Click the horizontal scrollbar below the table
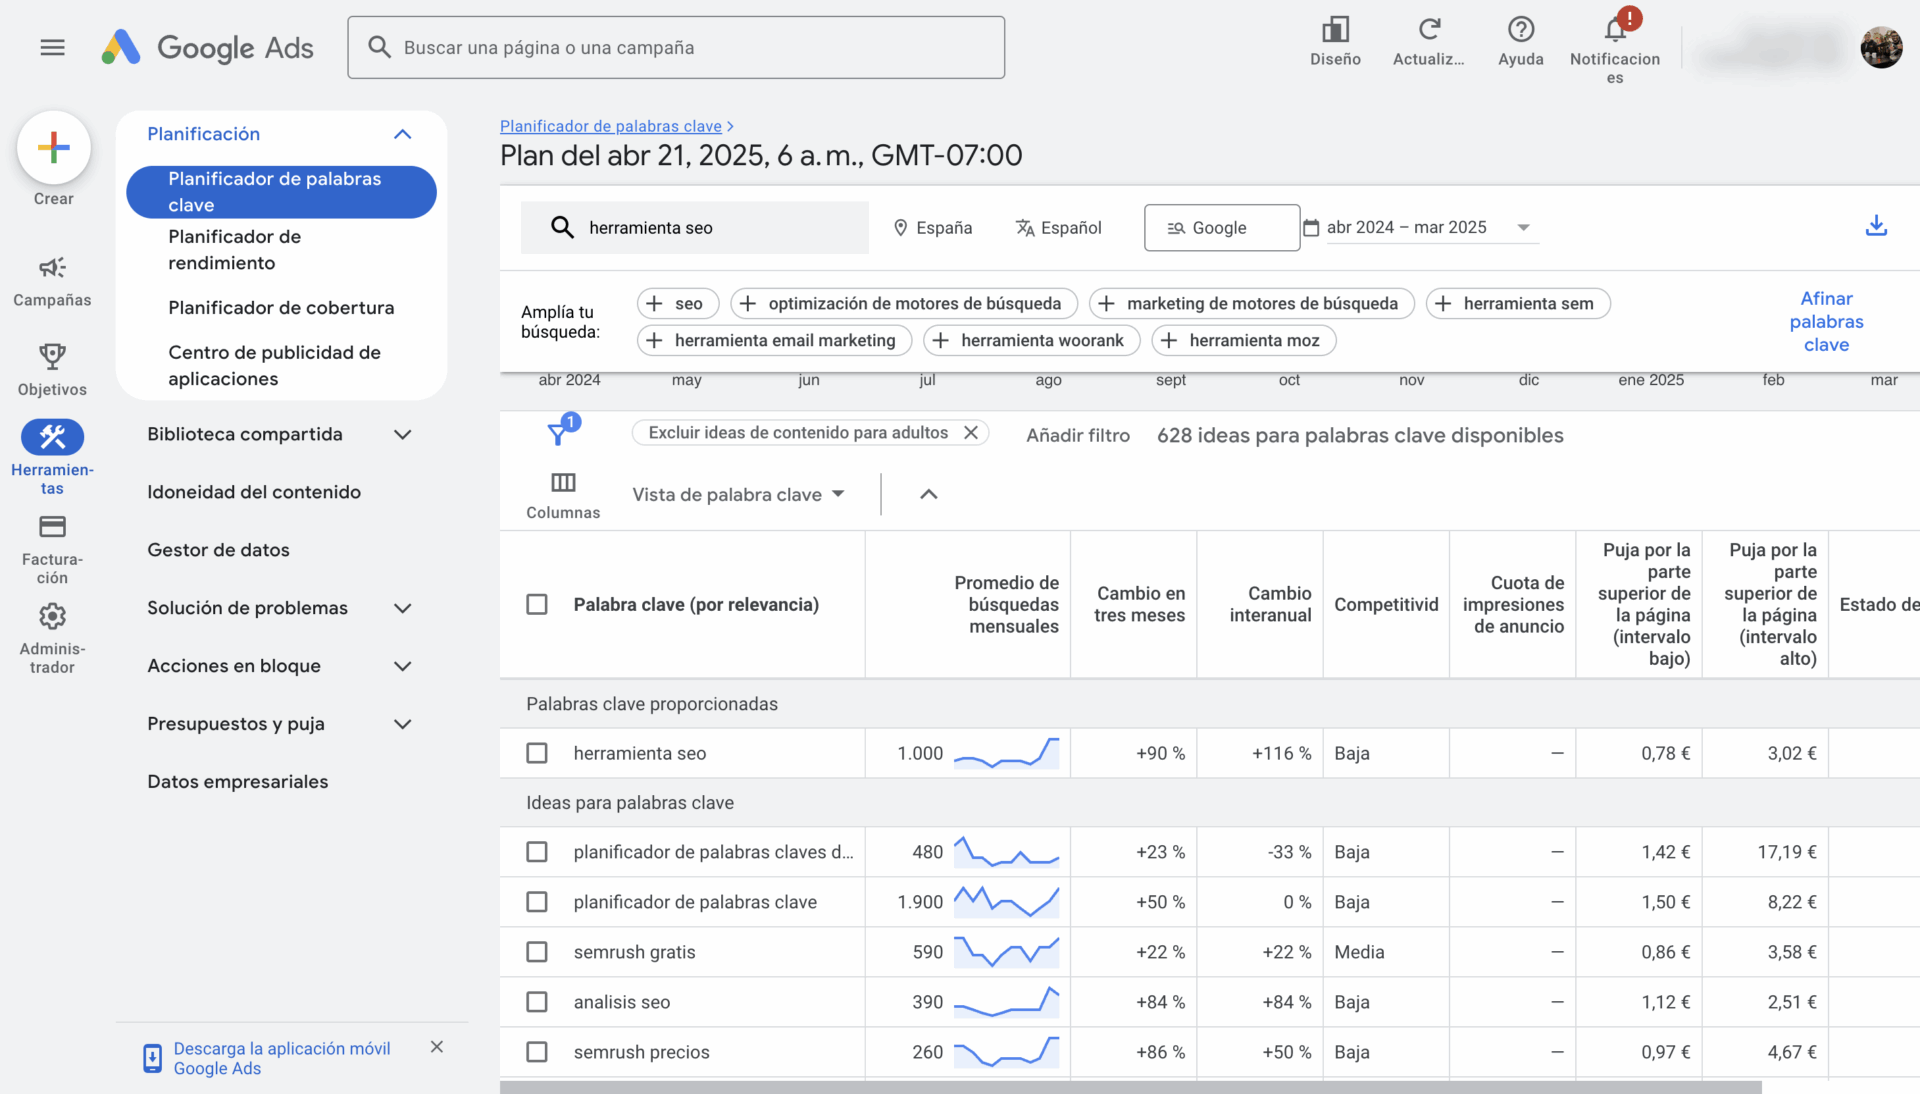 click(x=1130, y=1087)
